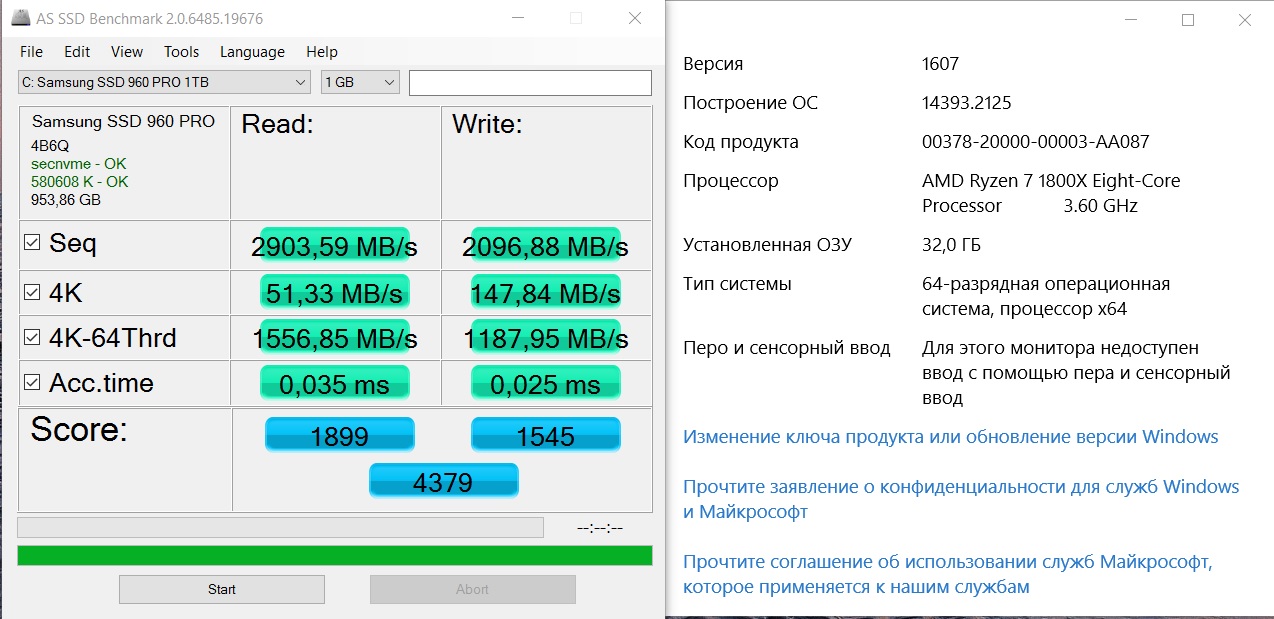Uncheck the Seq test checkbox
Image resolution: width=1274 pixels, height=619 pixels.
pyautogui.click(x=32, y=243)
